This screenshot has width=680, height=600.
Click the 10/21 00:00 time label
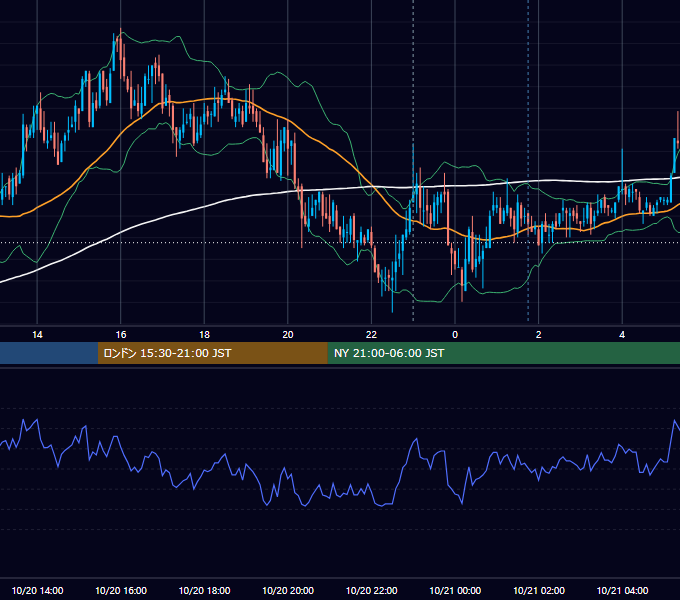455,590
